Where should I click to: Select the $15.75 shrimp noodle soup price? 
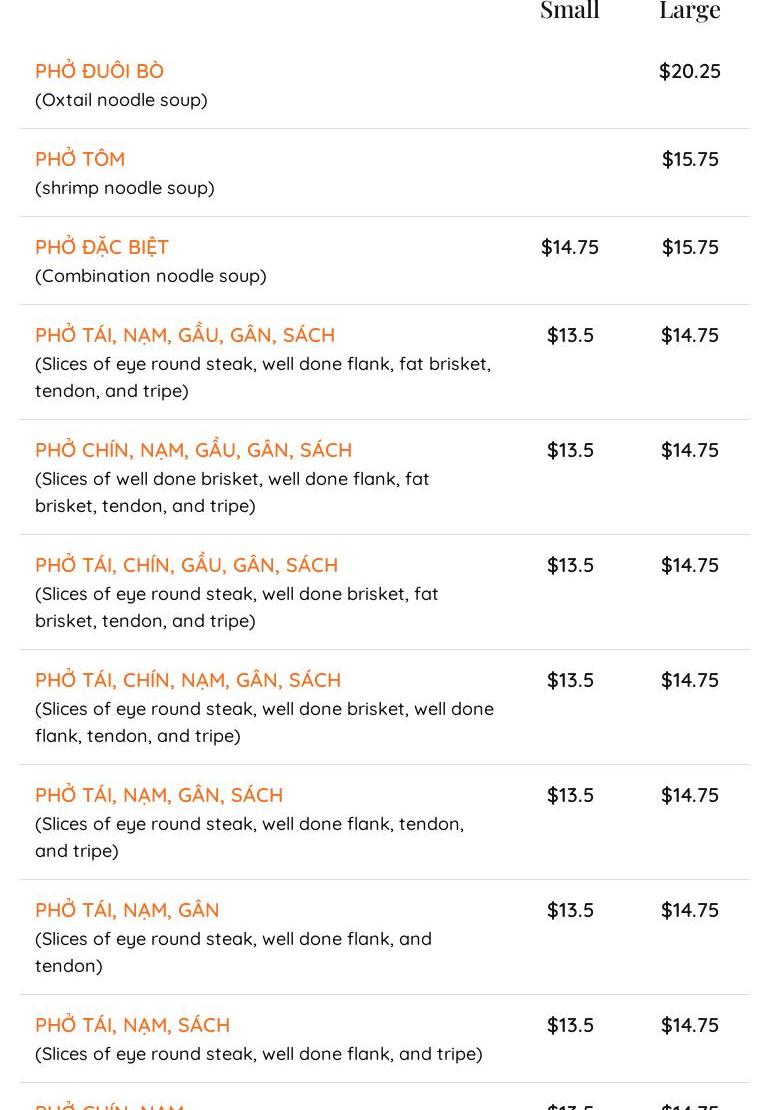pyautogui.click(x=689, y=159)
